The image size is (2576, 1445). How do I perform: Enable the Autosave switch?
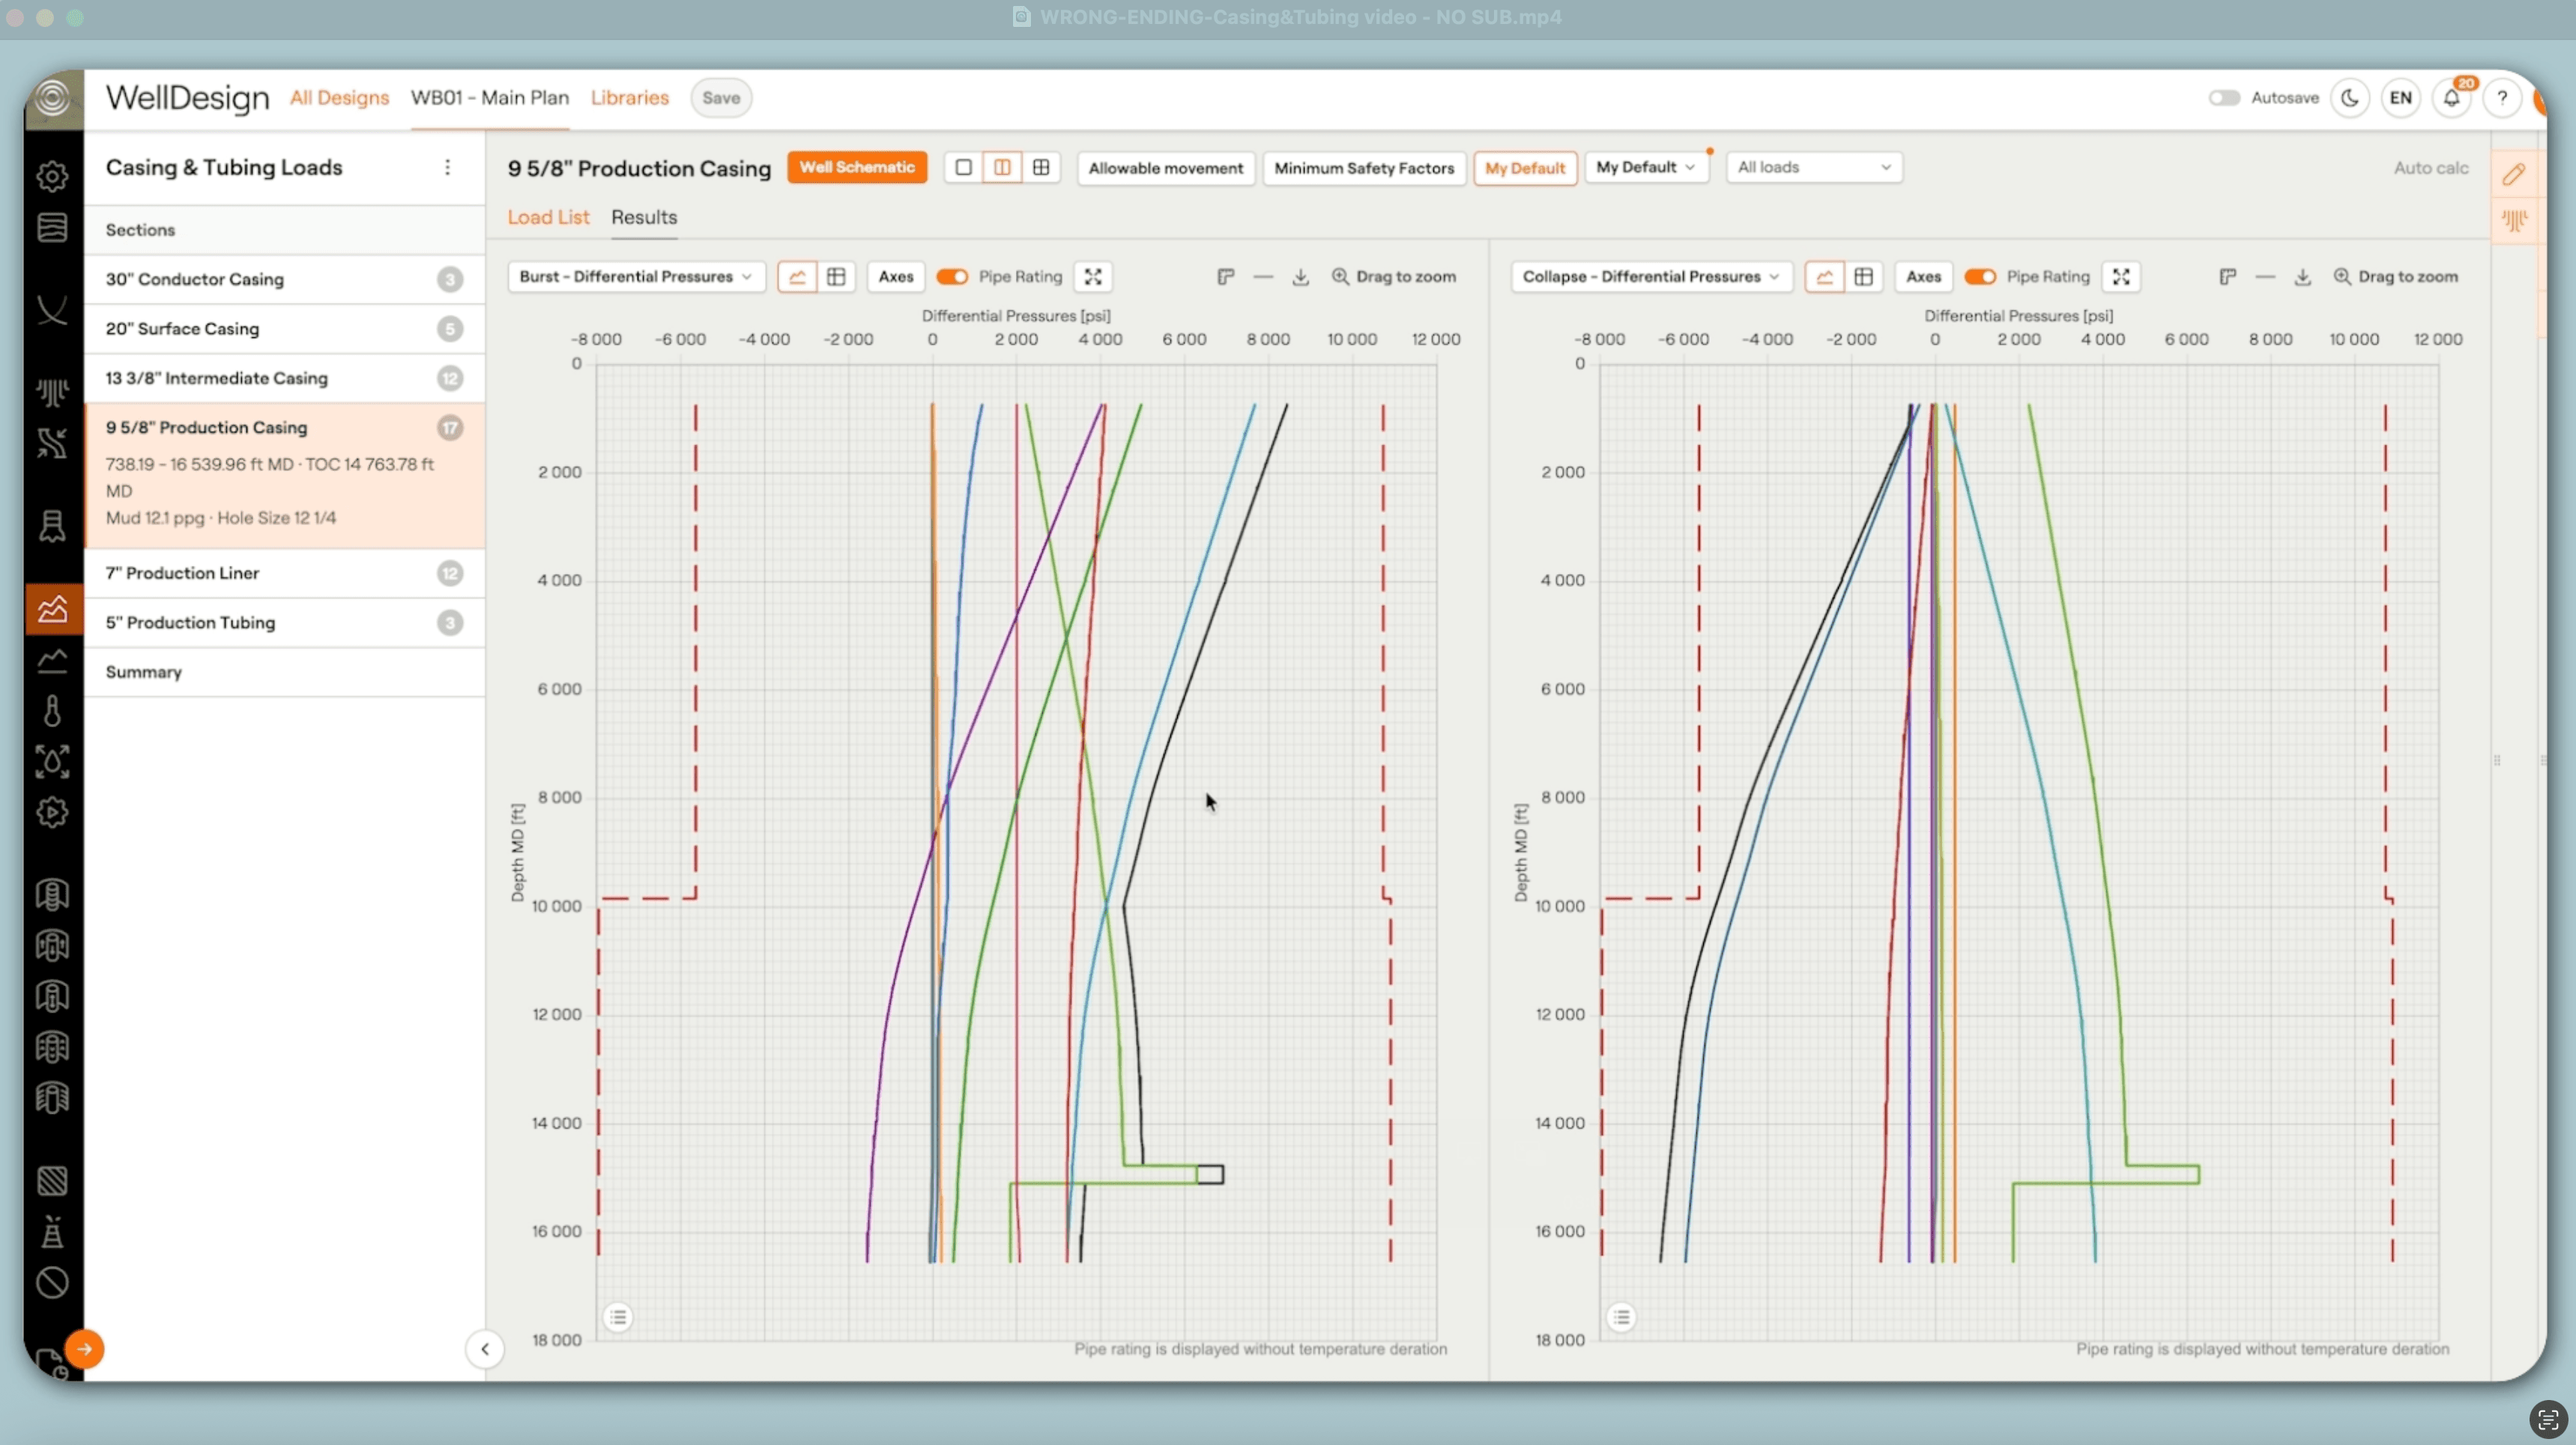tap(2224, 98)
